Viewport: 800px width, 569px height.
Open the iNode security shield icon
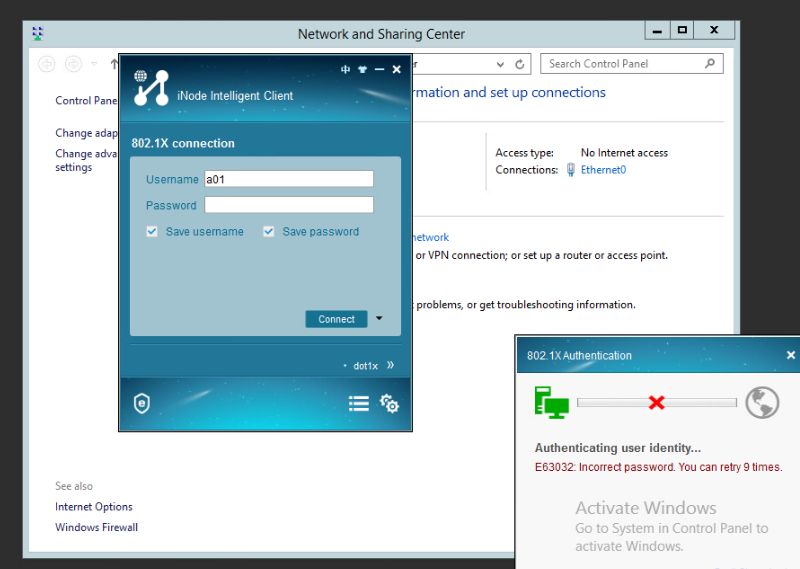point(142,404)
